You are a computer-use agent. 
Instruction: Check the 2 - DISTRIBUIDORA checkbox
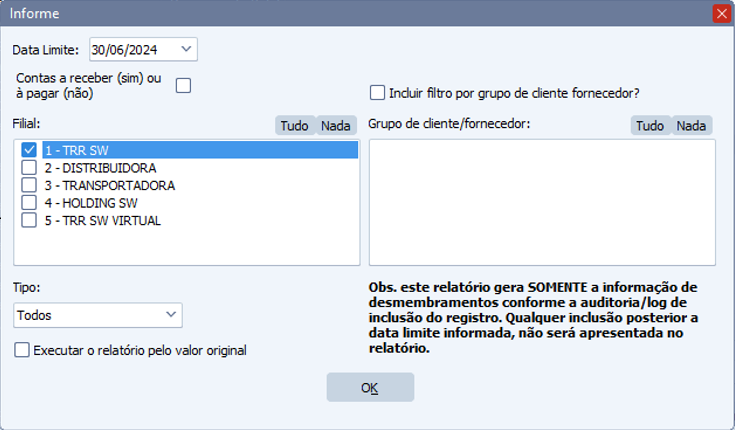(29, 167)
